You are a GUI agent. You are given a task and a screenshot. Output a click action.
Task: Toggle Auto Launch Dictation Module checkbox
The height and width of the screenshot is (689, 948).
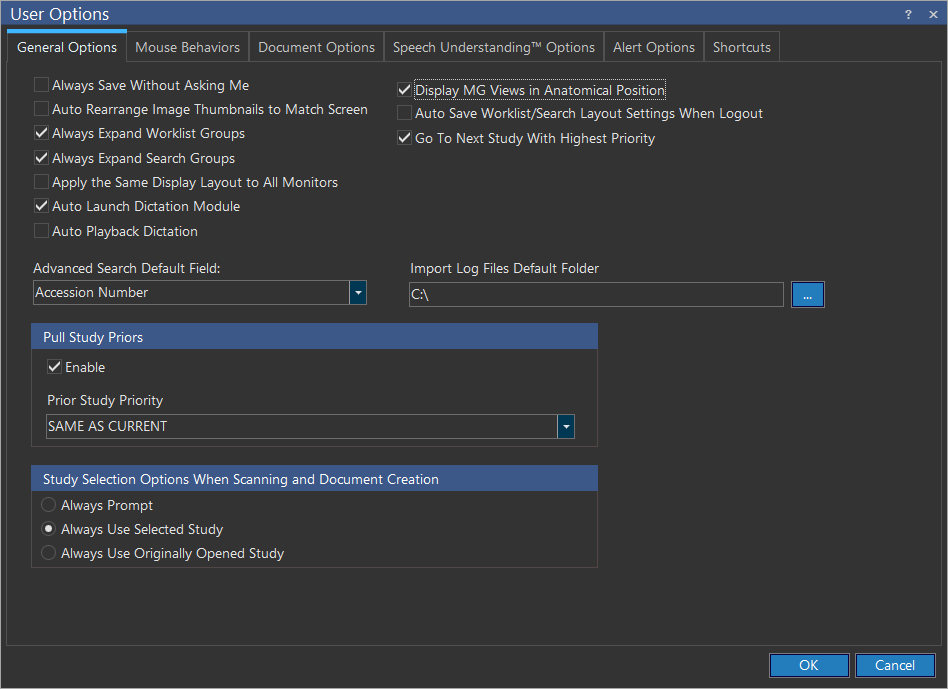pos(42,207)
